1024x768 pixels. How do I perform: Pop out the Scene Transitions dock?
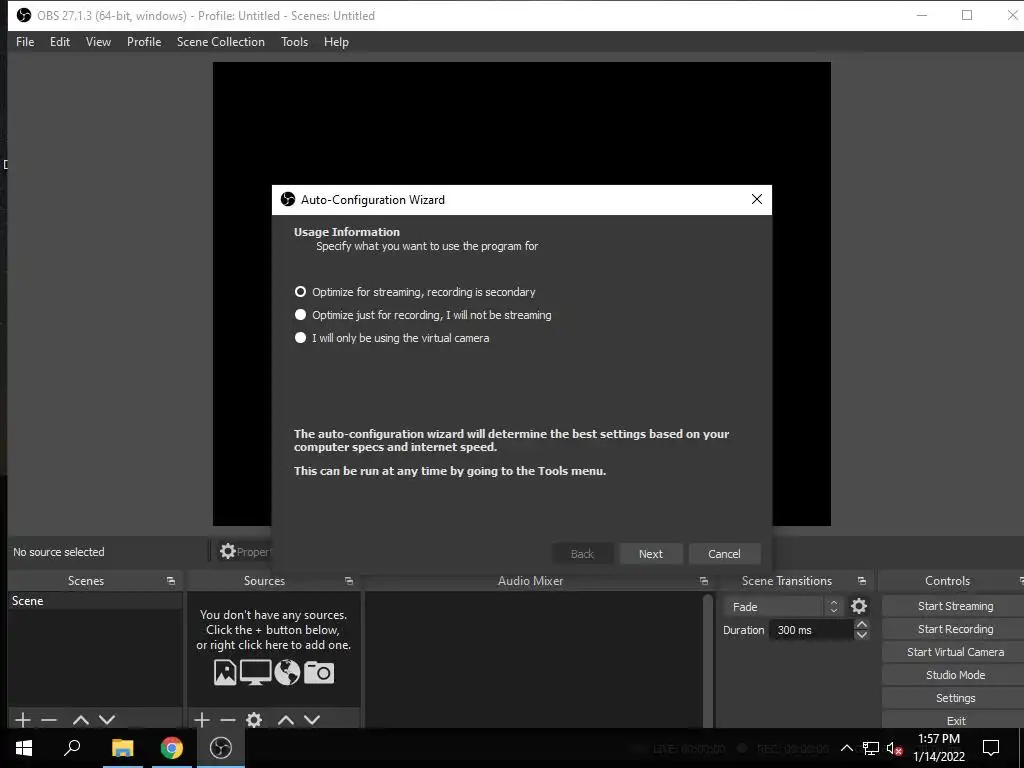pyautogui.click(x=861, y=581)
